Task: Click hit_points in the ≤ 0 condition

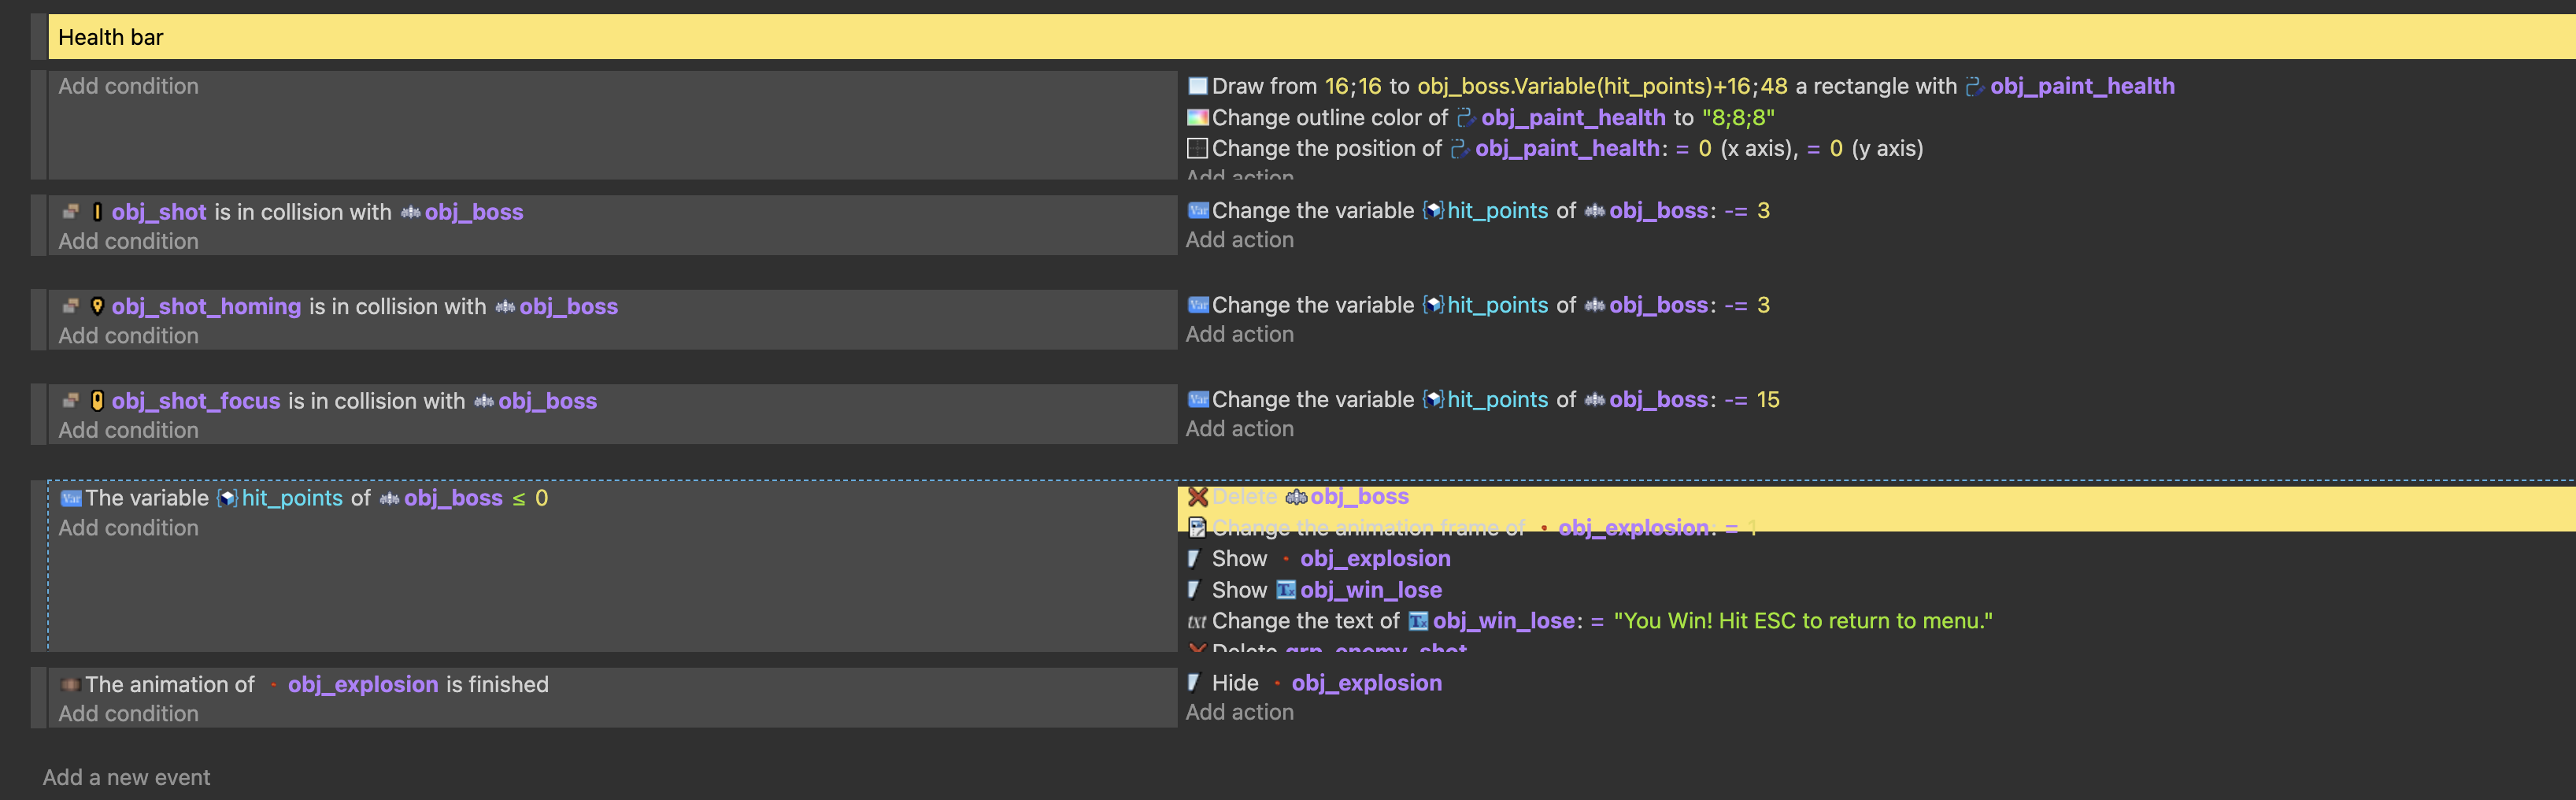Action: (x=292, y=498)
